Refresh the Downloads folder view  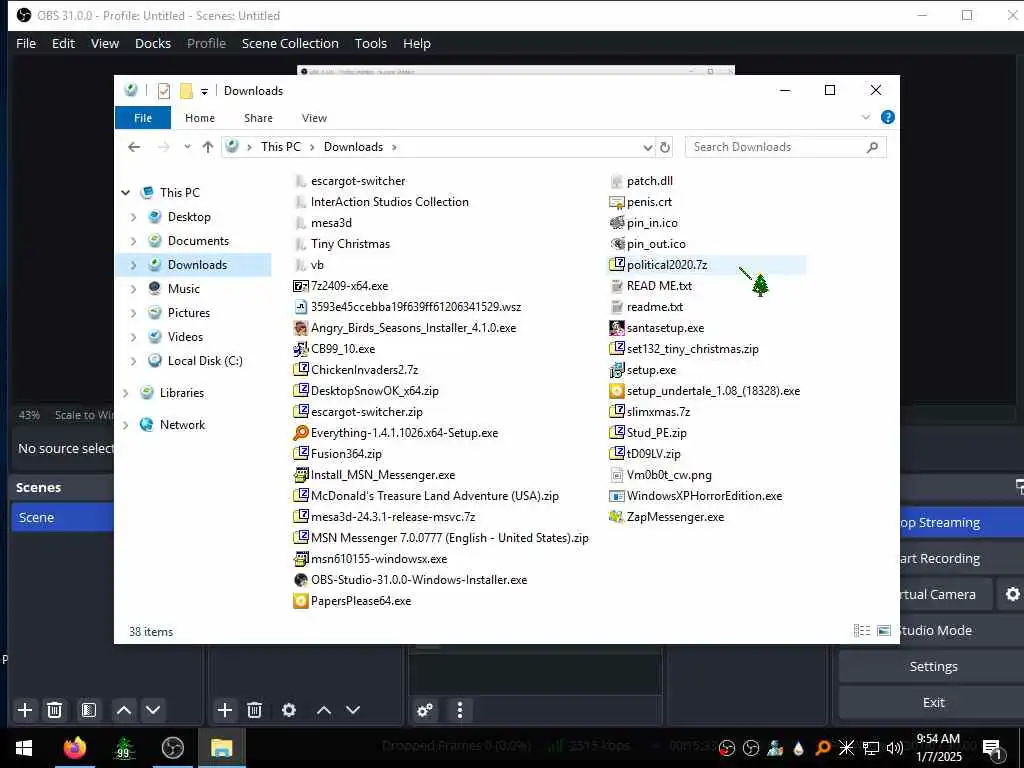tap(665, 147)
